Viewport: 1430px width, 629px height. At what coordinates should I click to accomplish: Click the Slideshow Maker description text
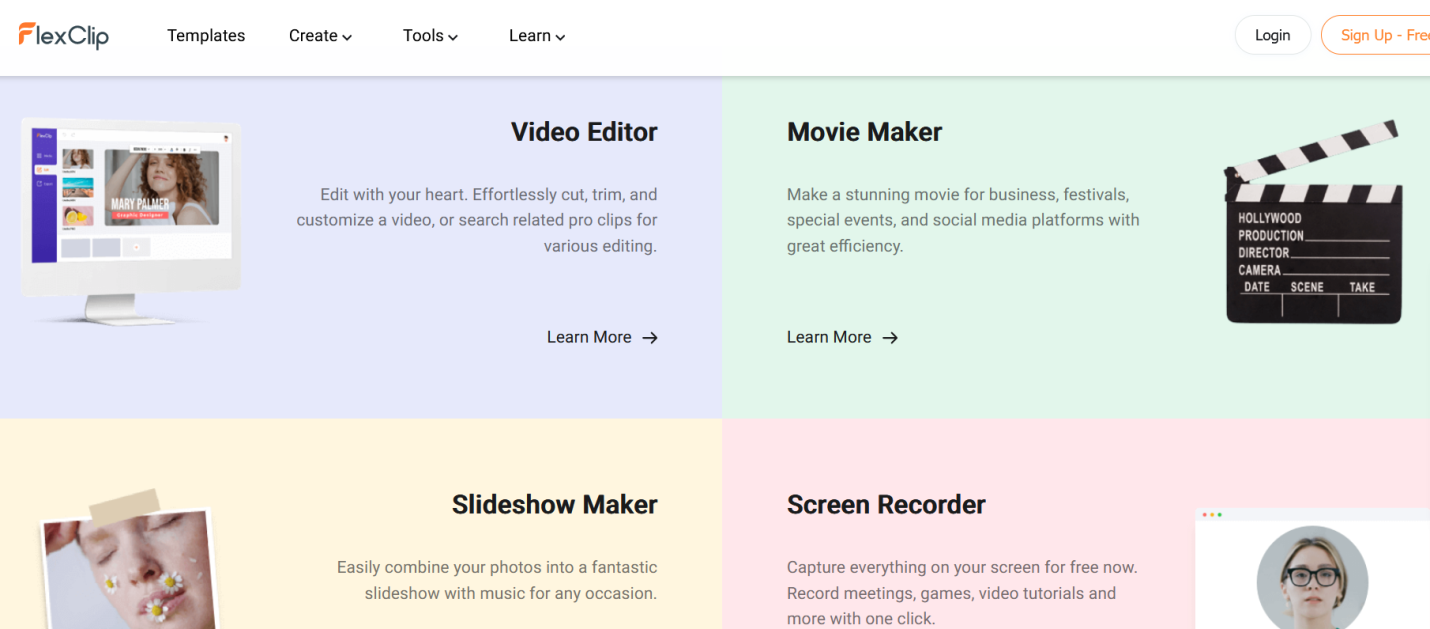pos(497,580)
